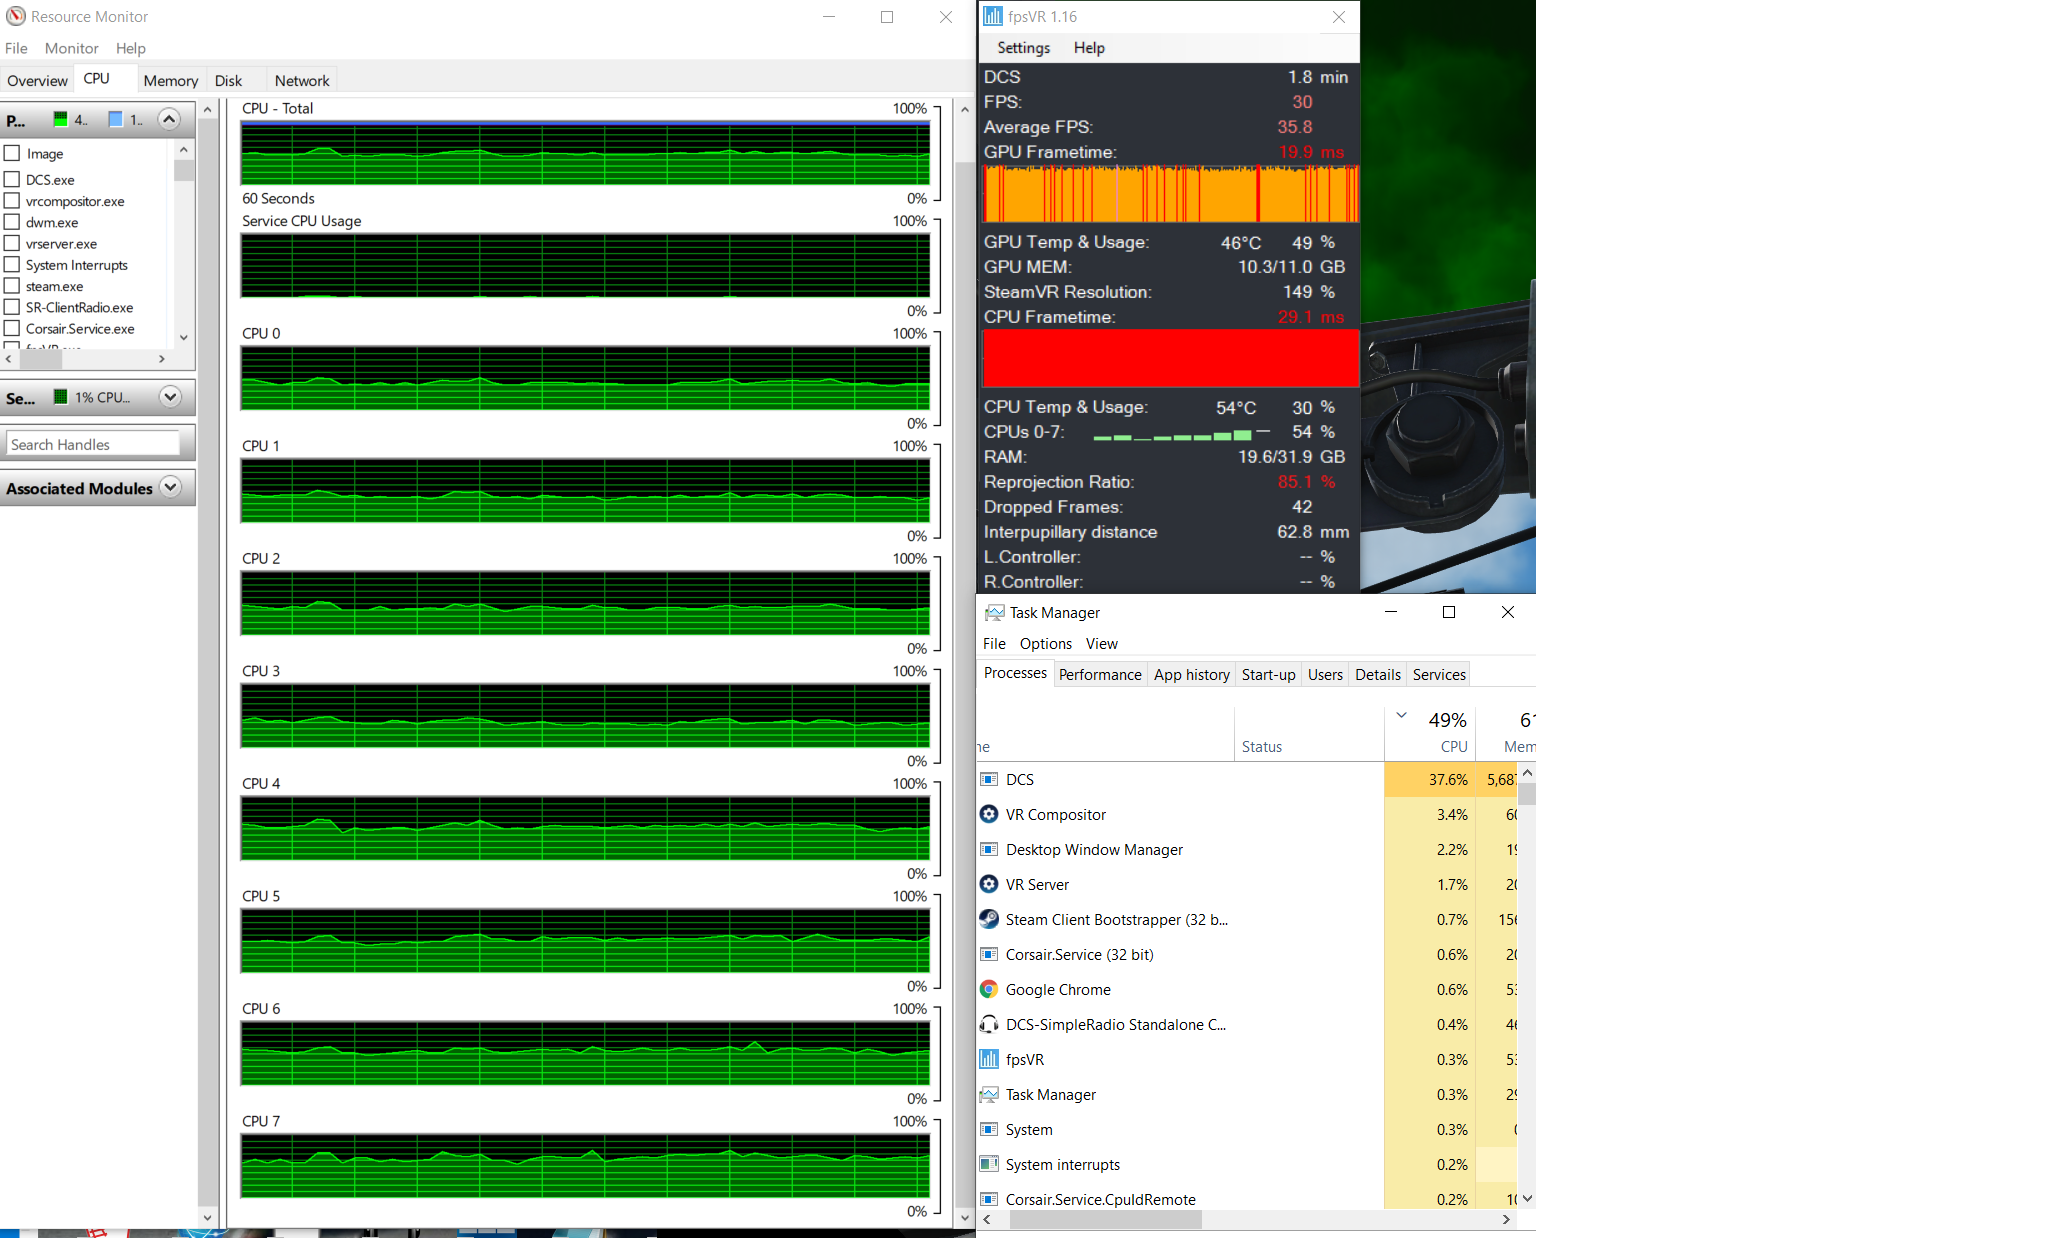Open the Monitor menu in Resource Monitor

click(x=71, y=48)
